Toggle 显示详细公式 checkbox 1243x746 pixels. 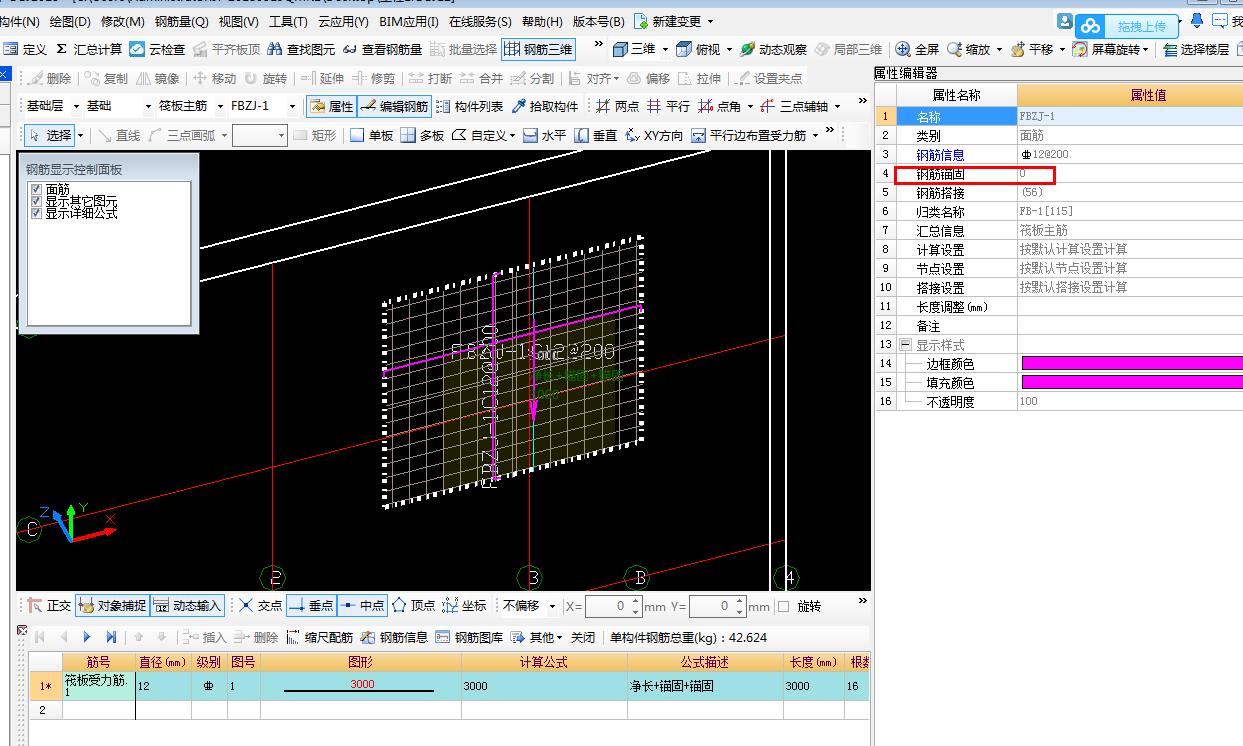[37, 213]
